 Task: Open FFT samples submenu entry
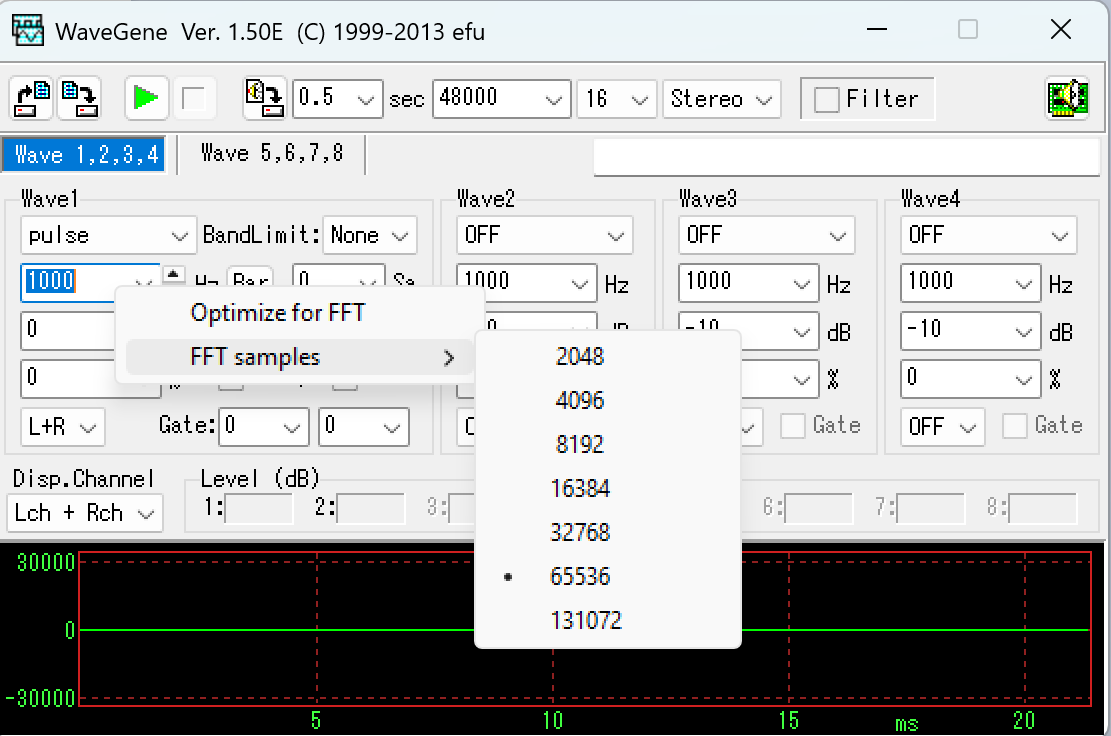point(299,357)
